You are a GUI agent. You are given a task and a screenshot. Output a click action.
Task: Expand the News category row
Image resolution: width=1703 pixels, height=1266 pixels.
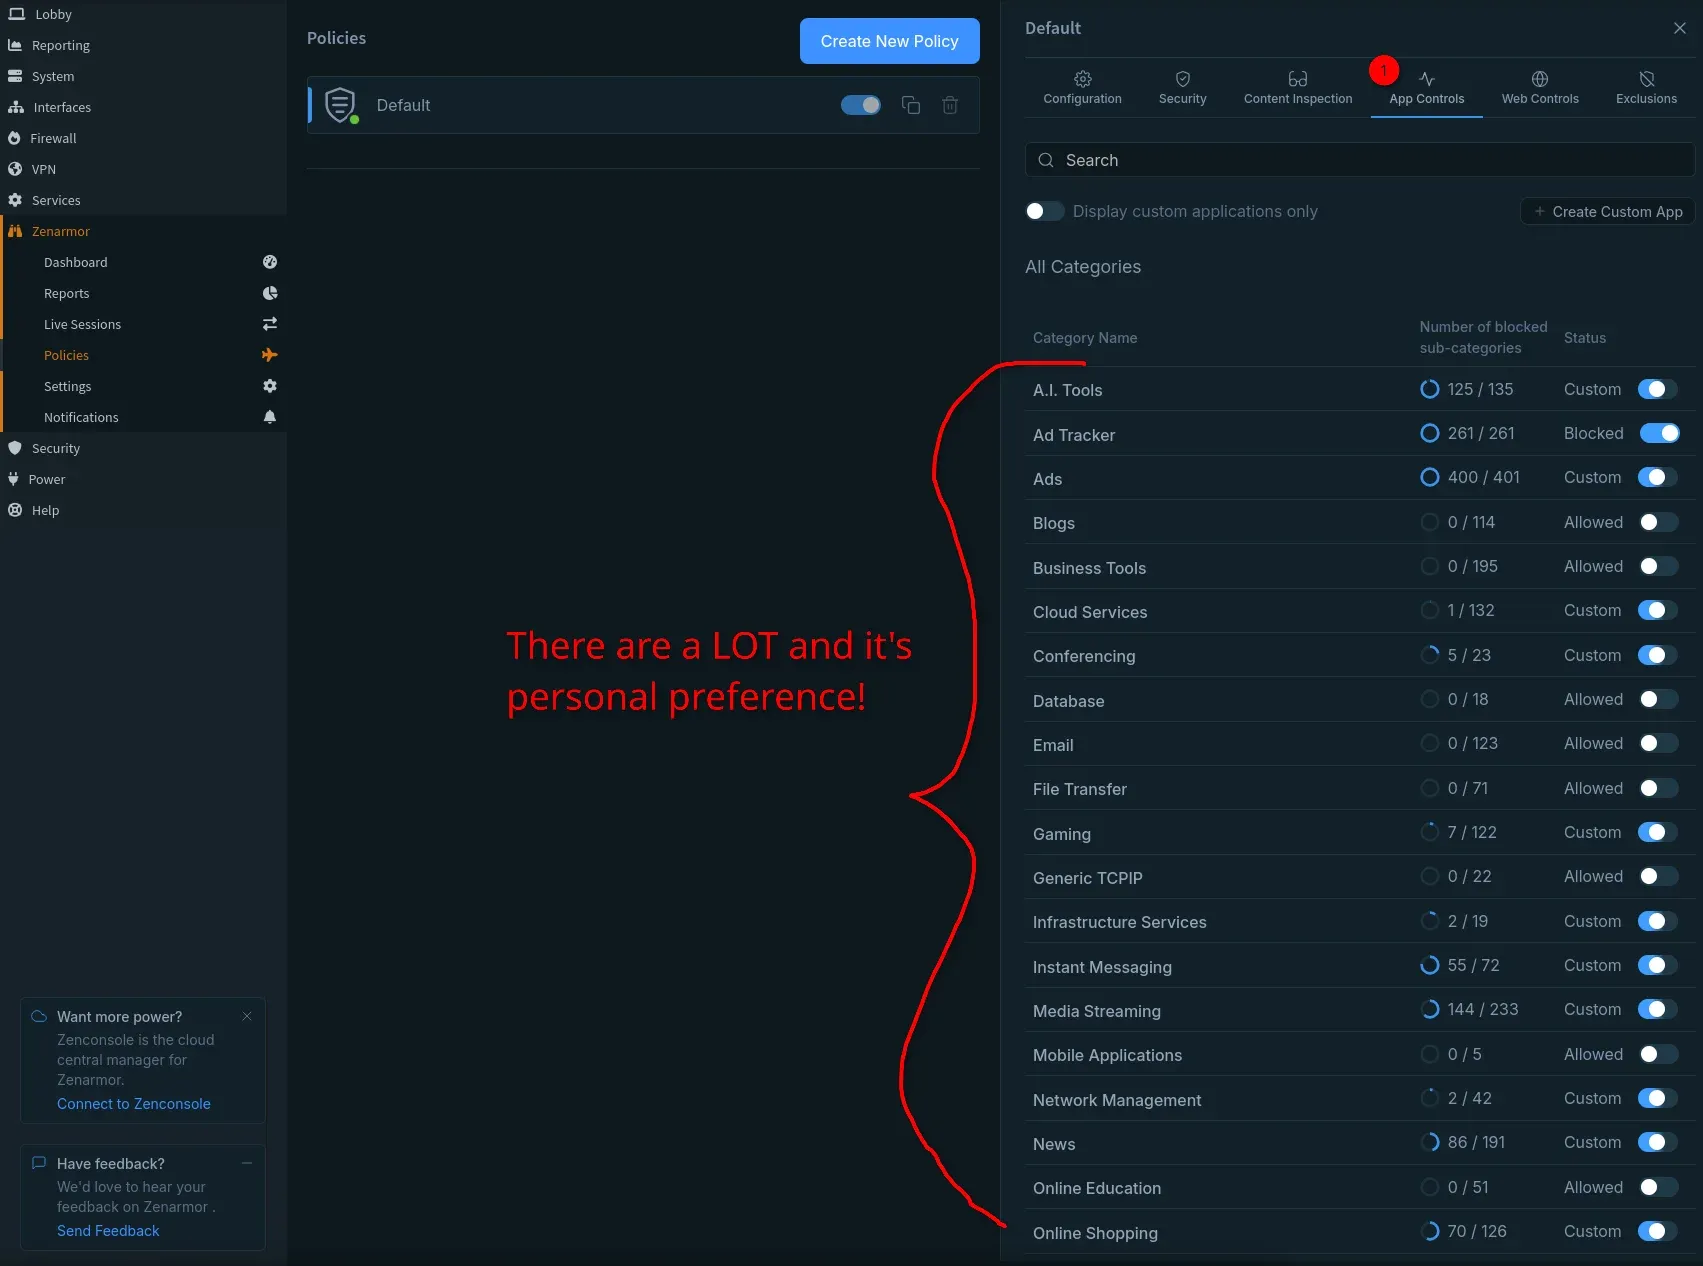[x=1360, y=1143]
